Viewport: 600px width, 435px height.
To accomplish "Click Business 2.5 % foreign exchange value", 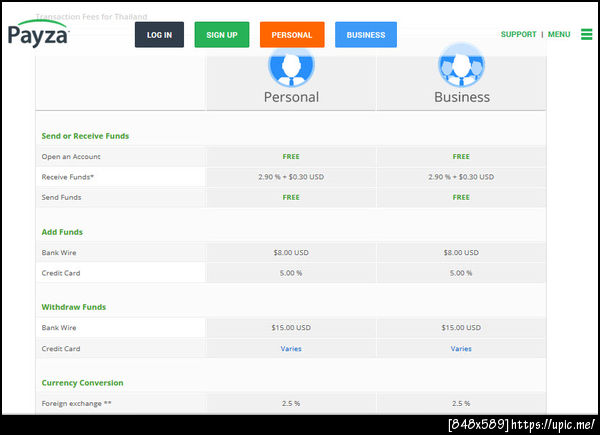I will tap(461, 403).
